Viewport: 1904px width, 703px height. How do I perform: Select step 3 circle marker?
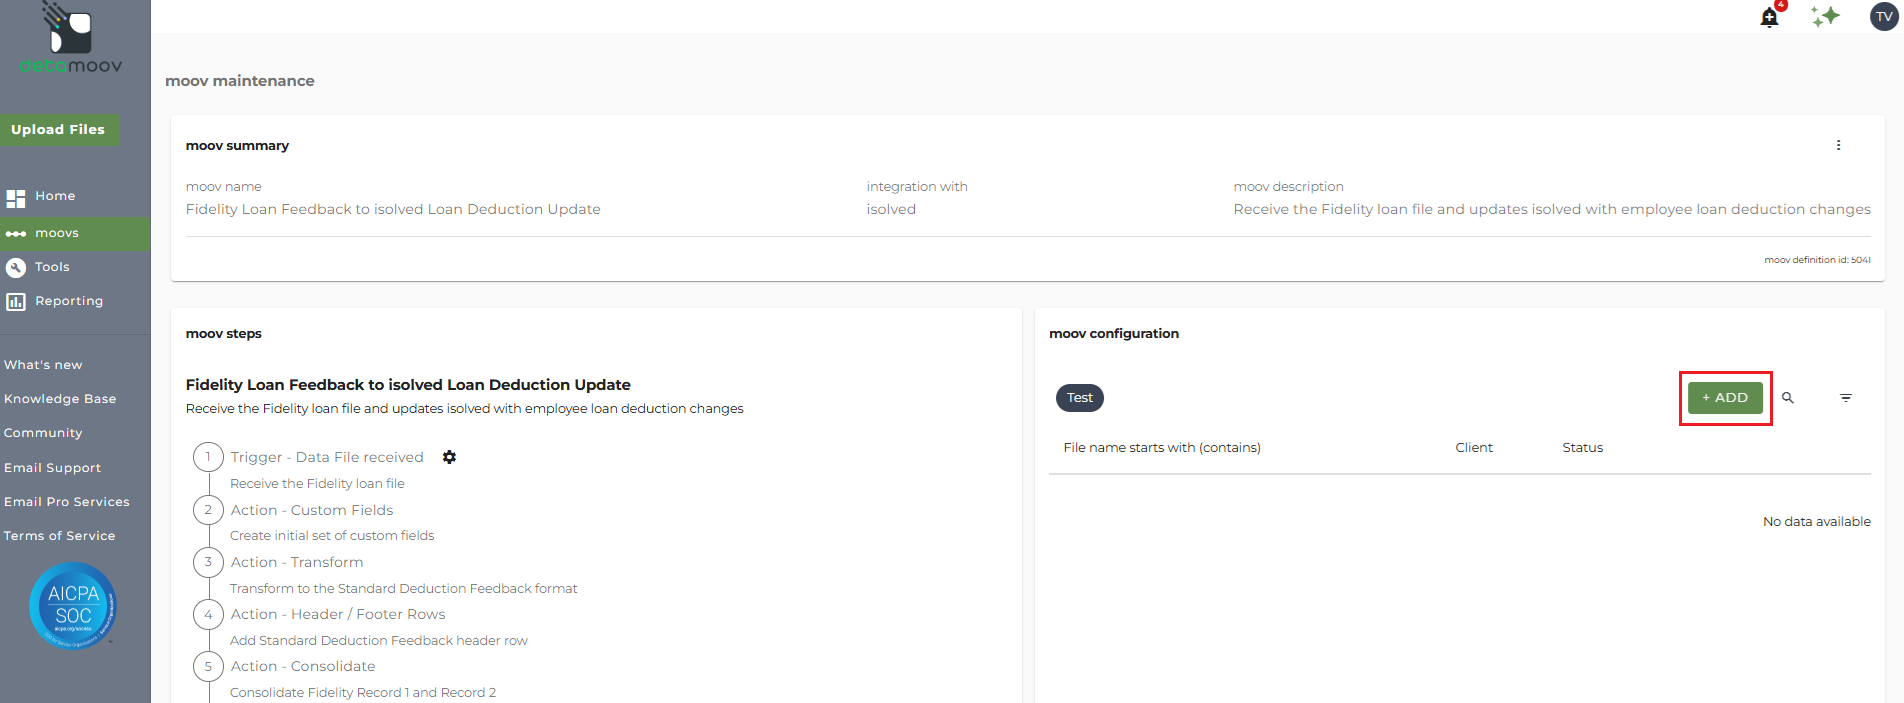(x=208, y=562)
